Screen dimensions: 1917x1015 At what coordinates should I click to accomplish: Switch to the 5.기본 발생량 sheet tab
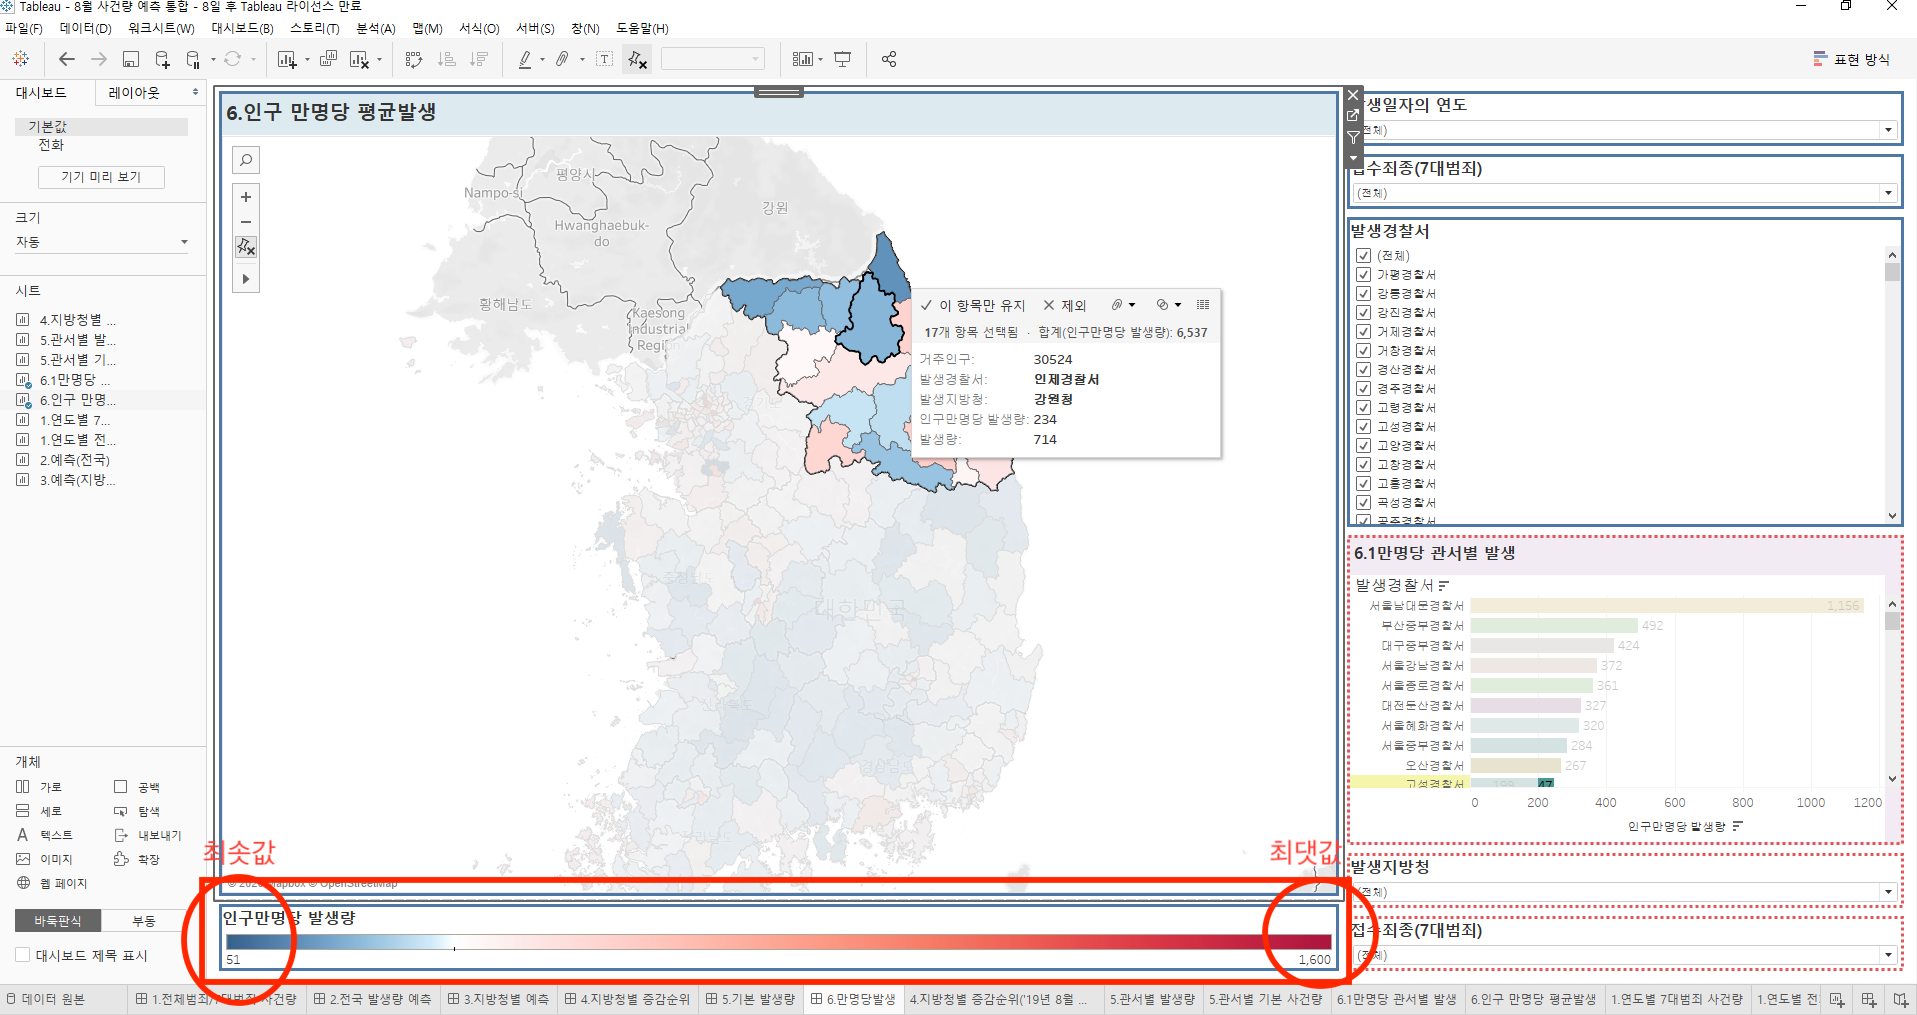tap(750, 999)
